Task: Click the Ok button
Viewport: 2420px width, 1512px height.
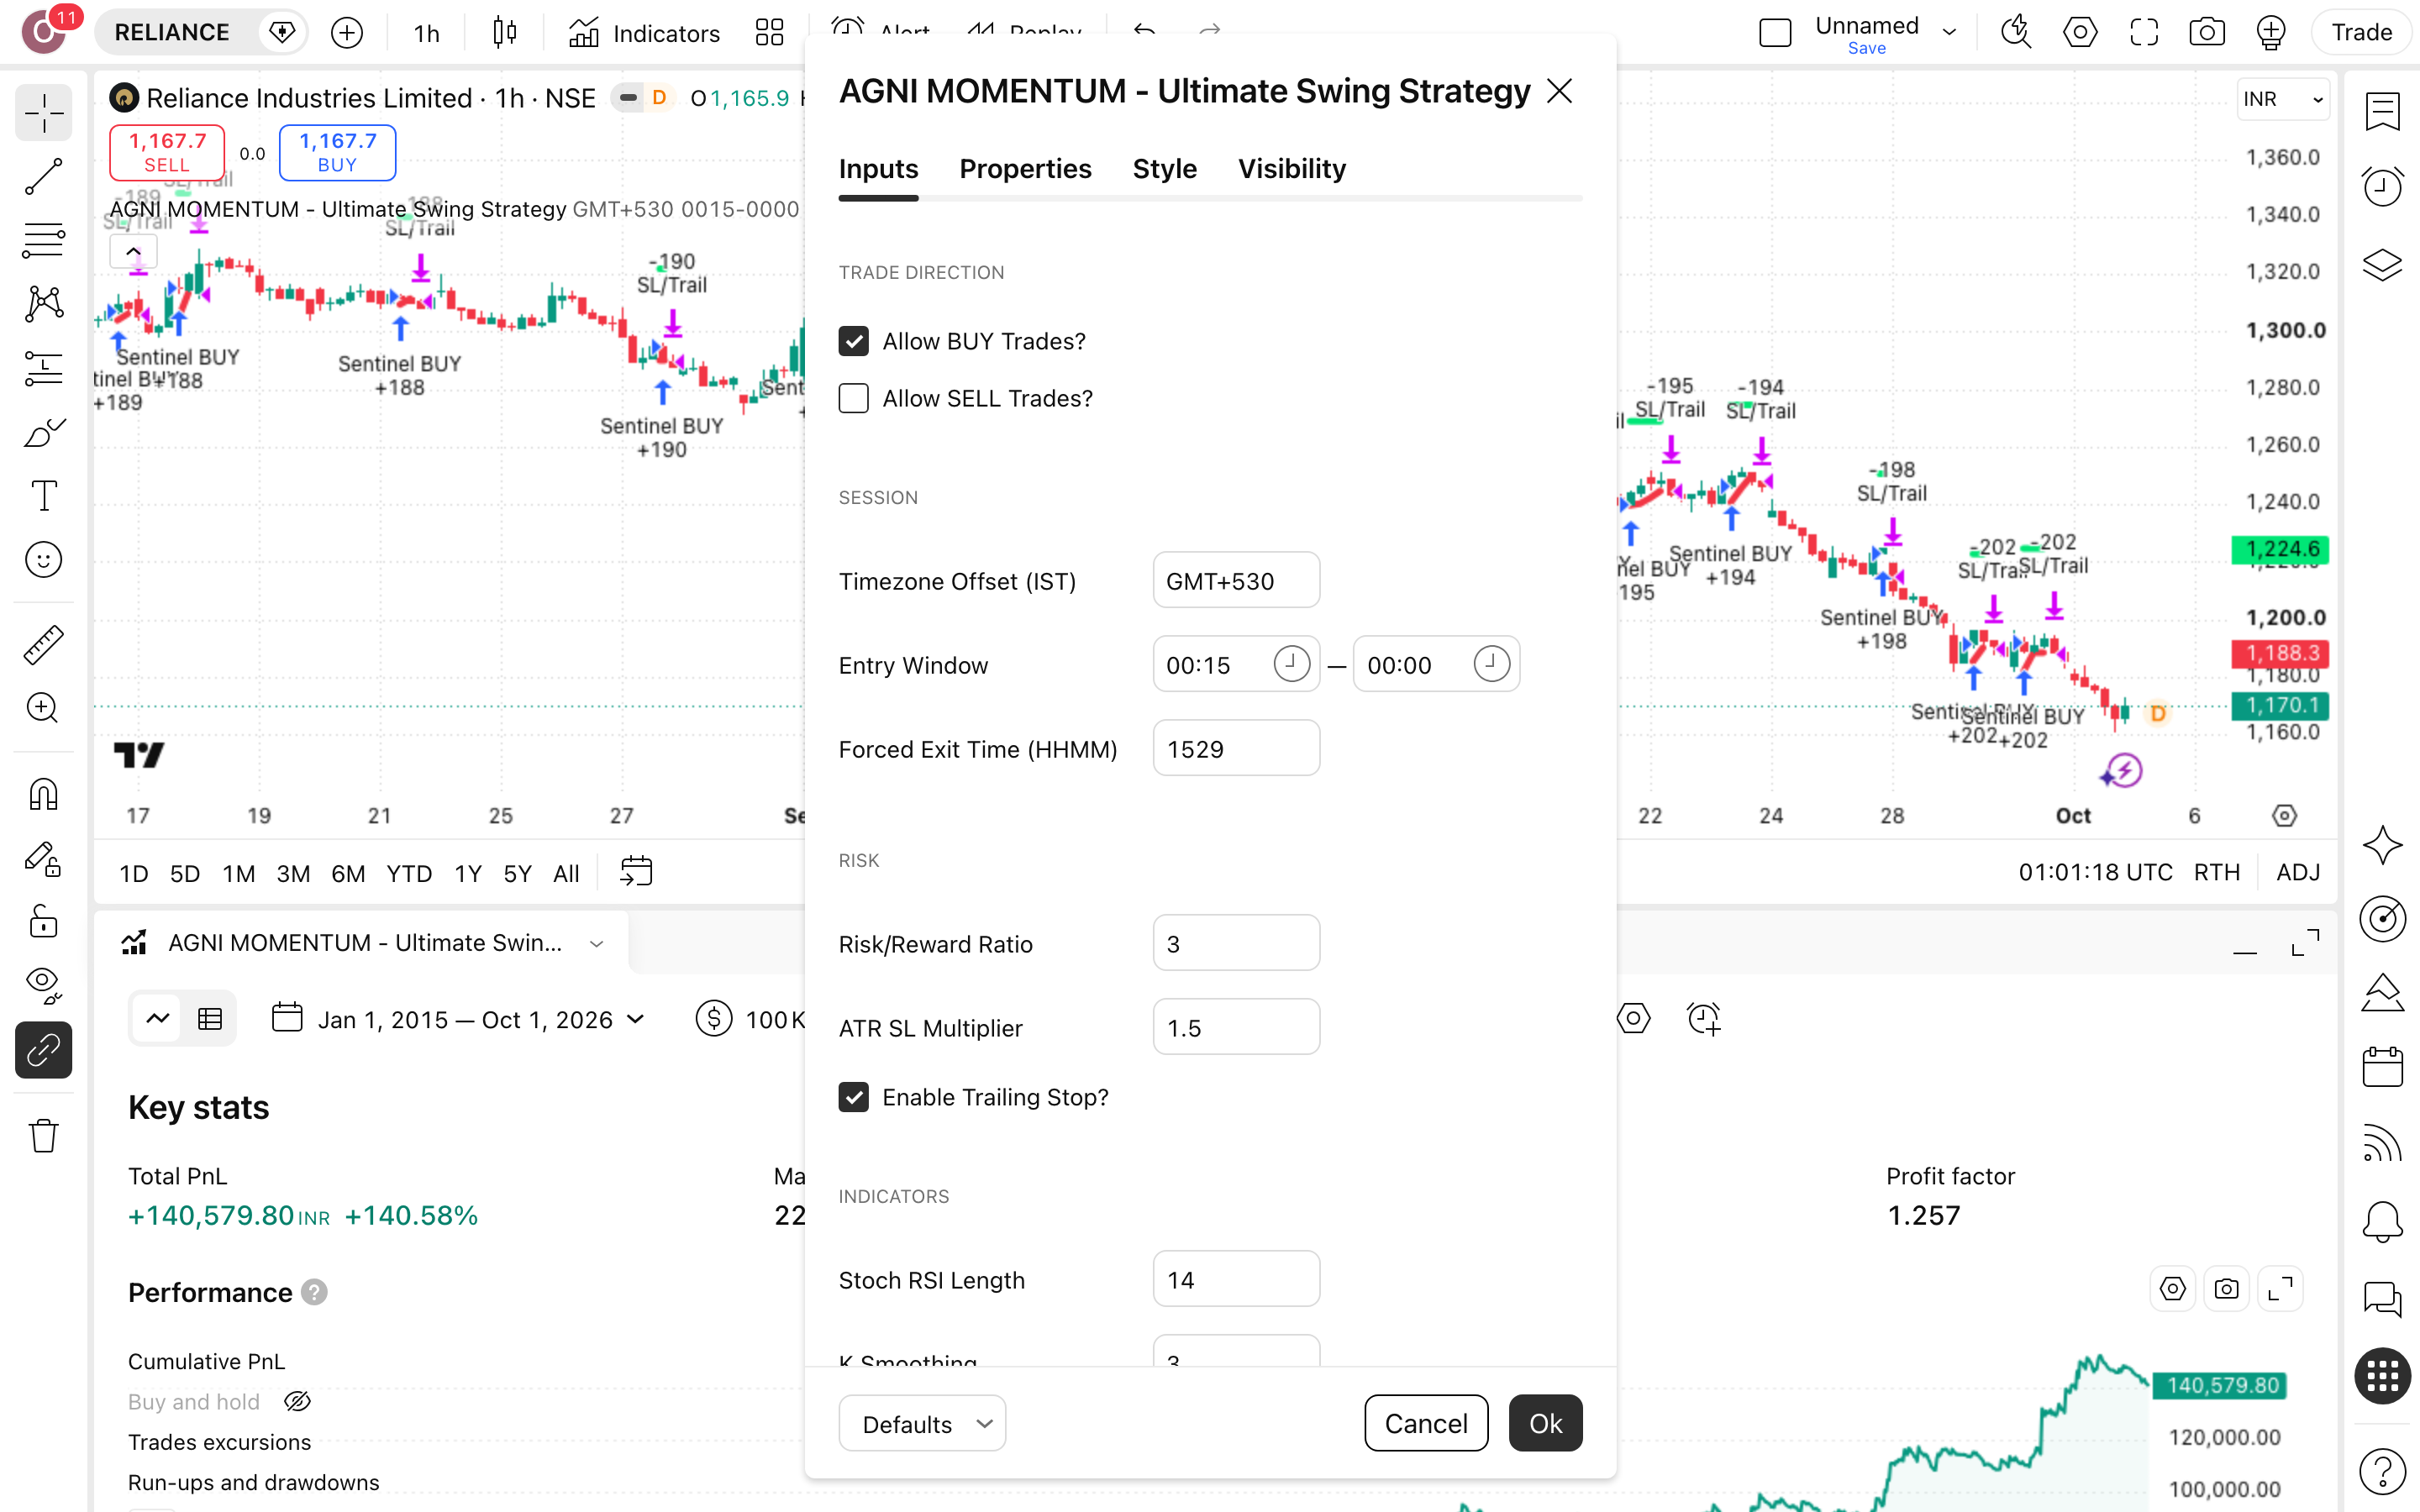Action: (1545, 1422)
